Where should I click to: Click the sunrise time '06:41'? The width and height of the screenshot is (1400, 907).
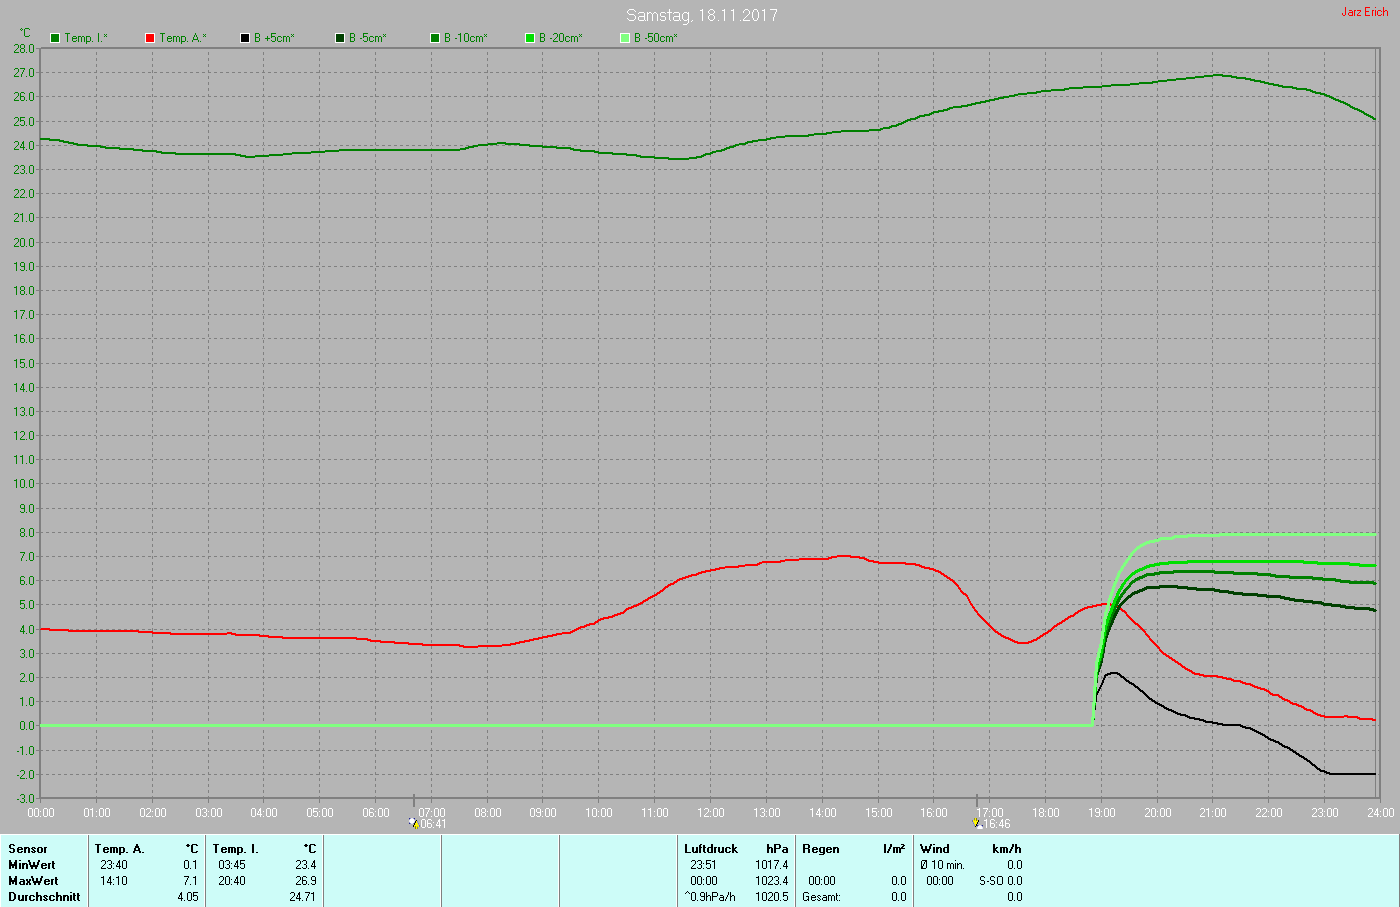(x=433, y=824)
